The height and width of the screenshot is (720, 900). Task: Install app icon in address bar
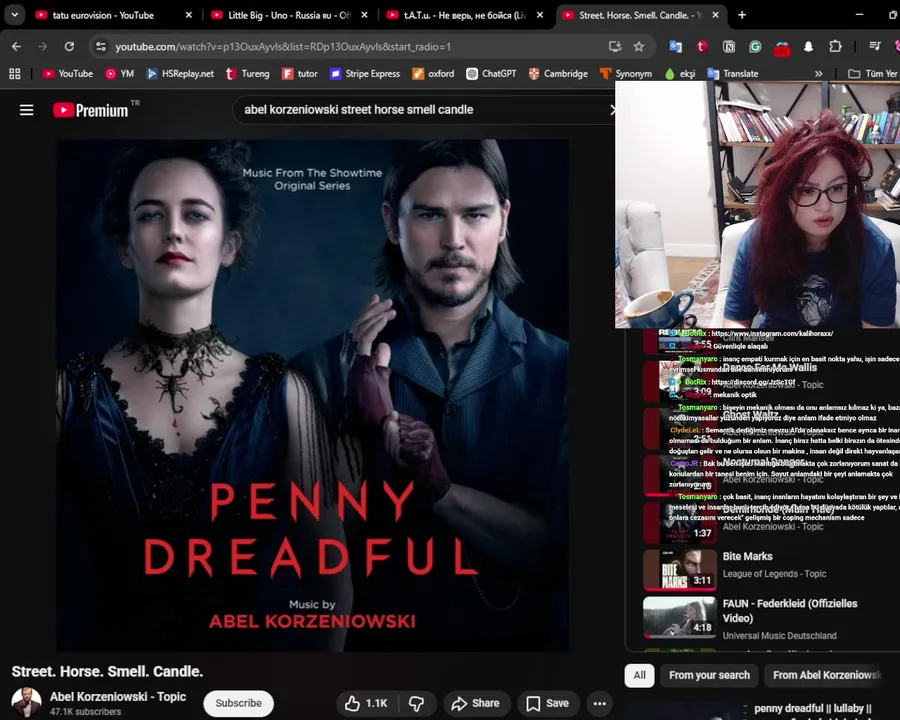[615, 47]
